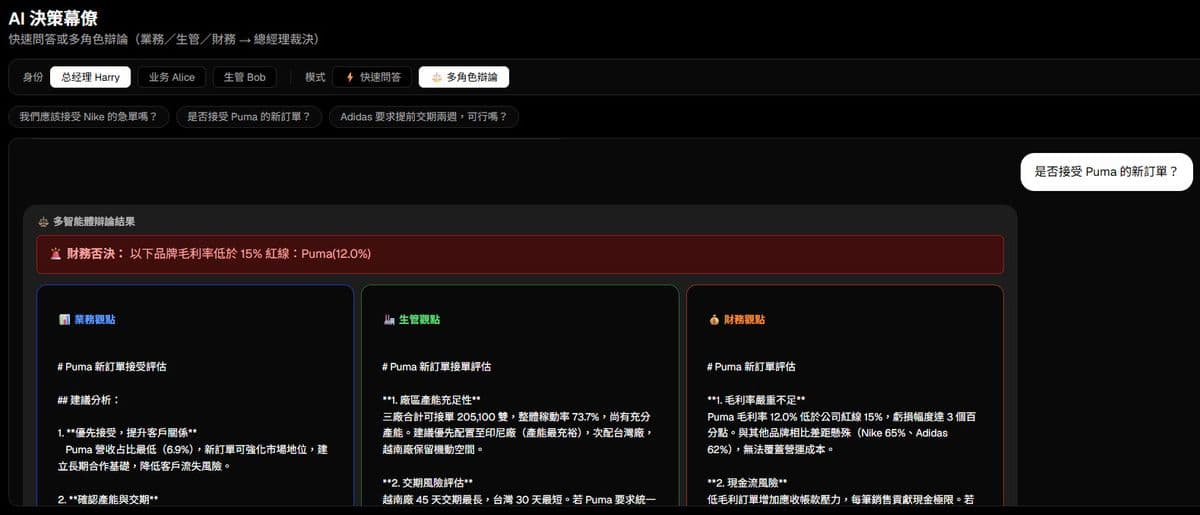Click '# Puma 新訂單接單評估' in 生管 card
This screenshot has width=1200, height=515.
click(x=436, y=367)
